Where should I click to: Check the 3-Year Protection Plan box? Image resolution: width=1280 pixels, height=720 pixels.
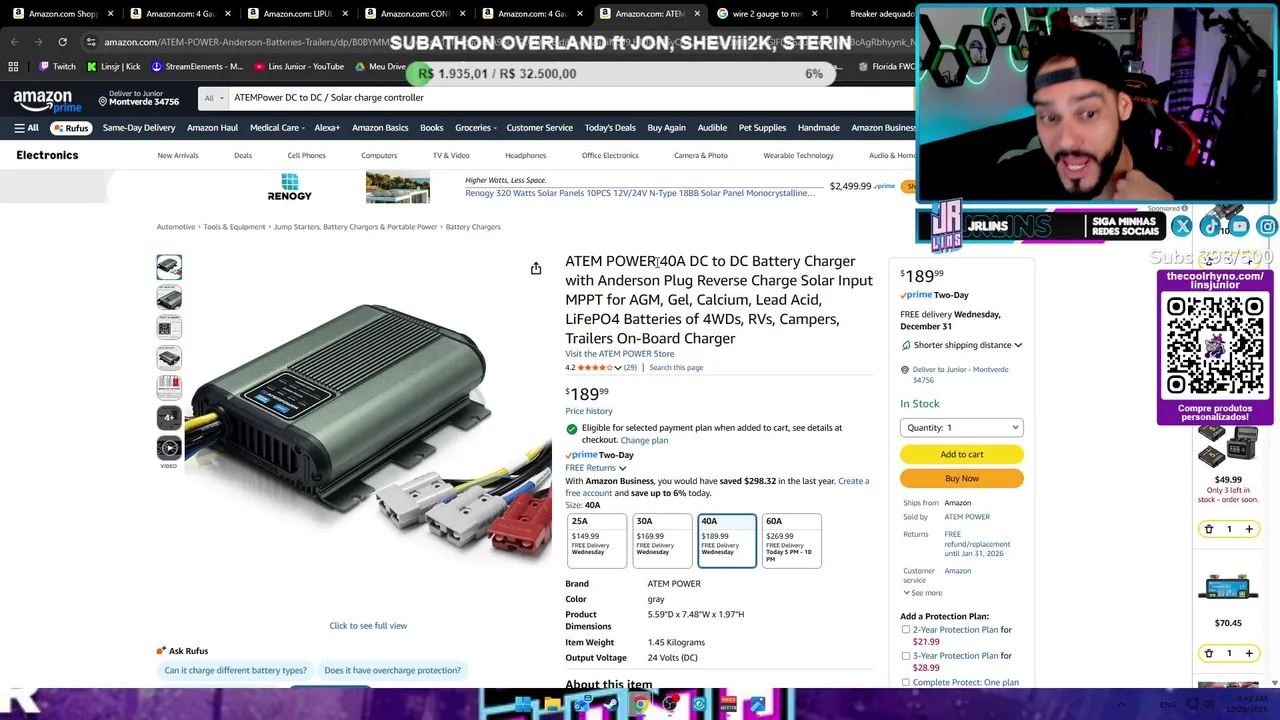[x=906, y=656]
